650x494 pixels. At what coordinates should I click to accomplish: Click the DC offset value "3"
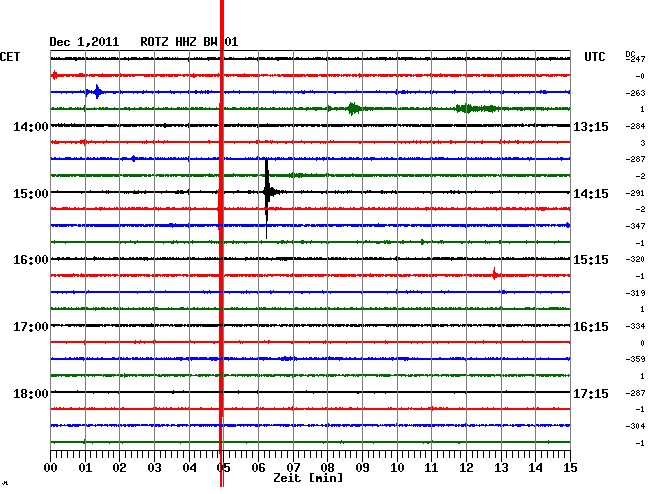coord(643,143)
